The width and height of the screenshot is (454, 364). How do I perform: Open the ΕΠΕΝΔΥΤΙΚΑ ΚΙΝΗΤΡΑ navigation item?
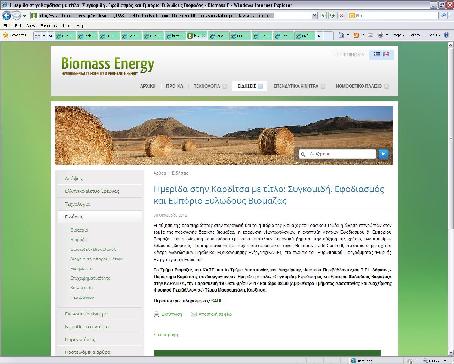coord(296,86)
